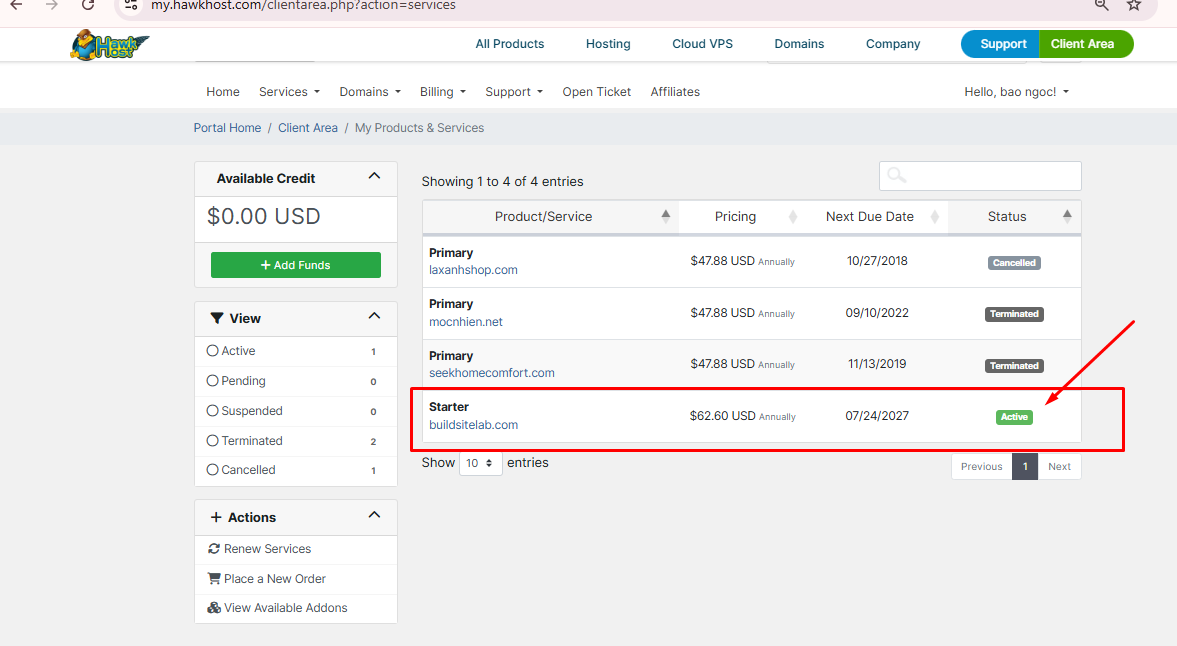Collapse the Available Credit panel
Viewport: 1177px width, 646px height.
[374, 176]
